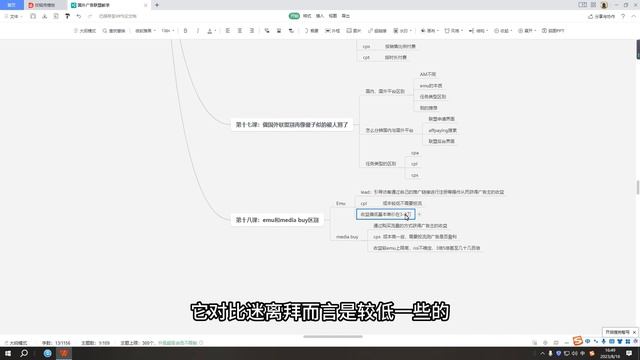
Task: Select the 第十八课 emu和media buy node
Action: (x=277, y=220)
